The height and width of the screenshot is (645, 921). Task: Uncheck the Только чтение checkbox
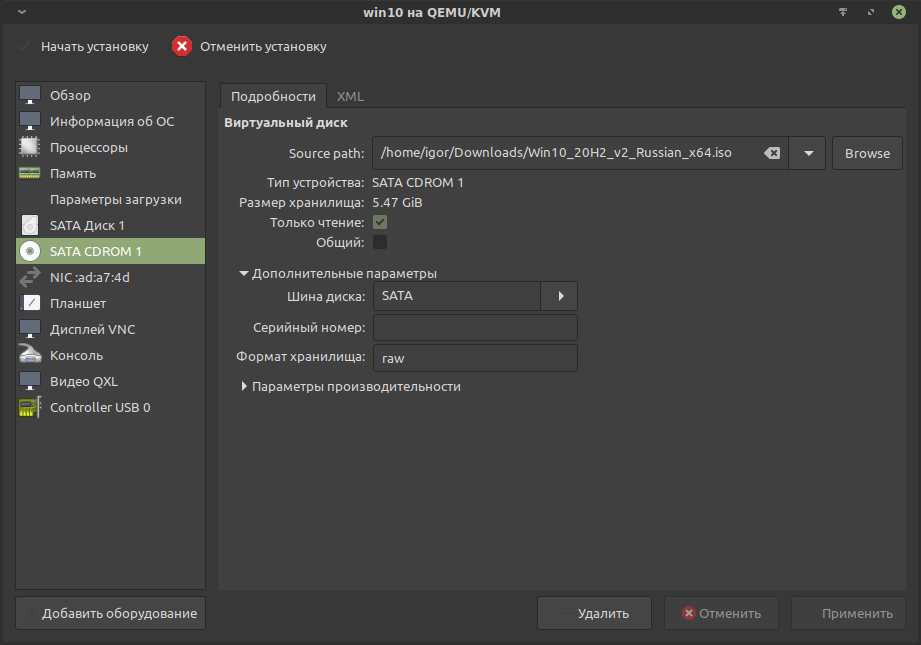[x=380, y=222]
